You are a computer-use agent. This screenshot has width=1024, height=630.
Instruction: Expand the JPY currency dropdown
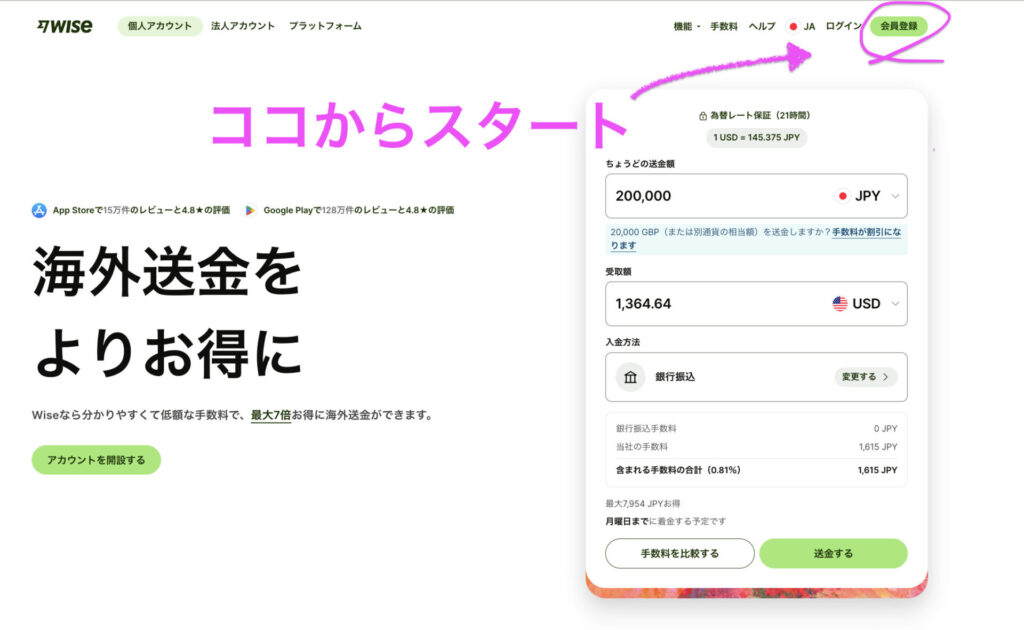(x=895, y=196)
